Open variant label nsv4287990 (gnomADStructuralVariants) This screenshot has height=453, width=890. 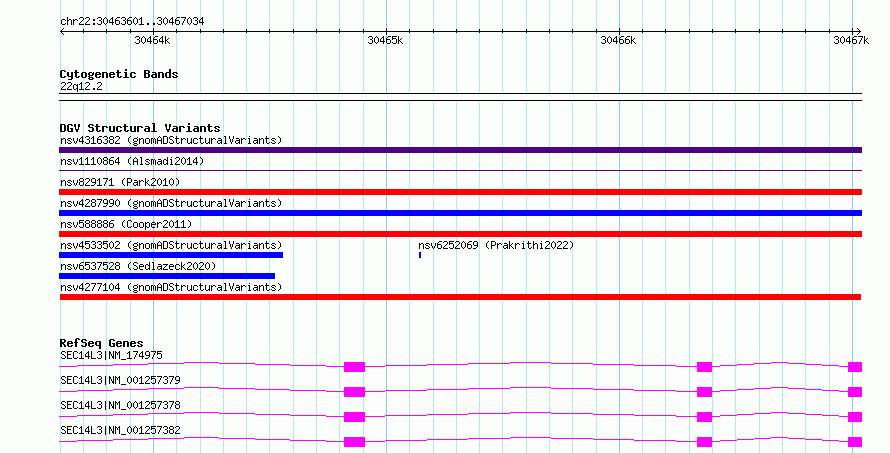[x=171, y=203]
